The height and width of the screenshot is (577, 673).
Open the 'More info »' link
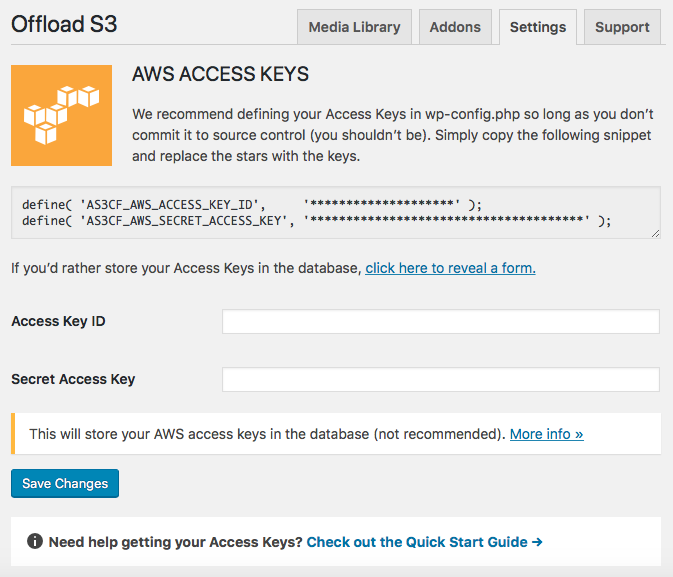[546, 434]
